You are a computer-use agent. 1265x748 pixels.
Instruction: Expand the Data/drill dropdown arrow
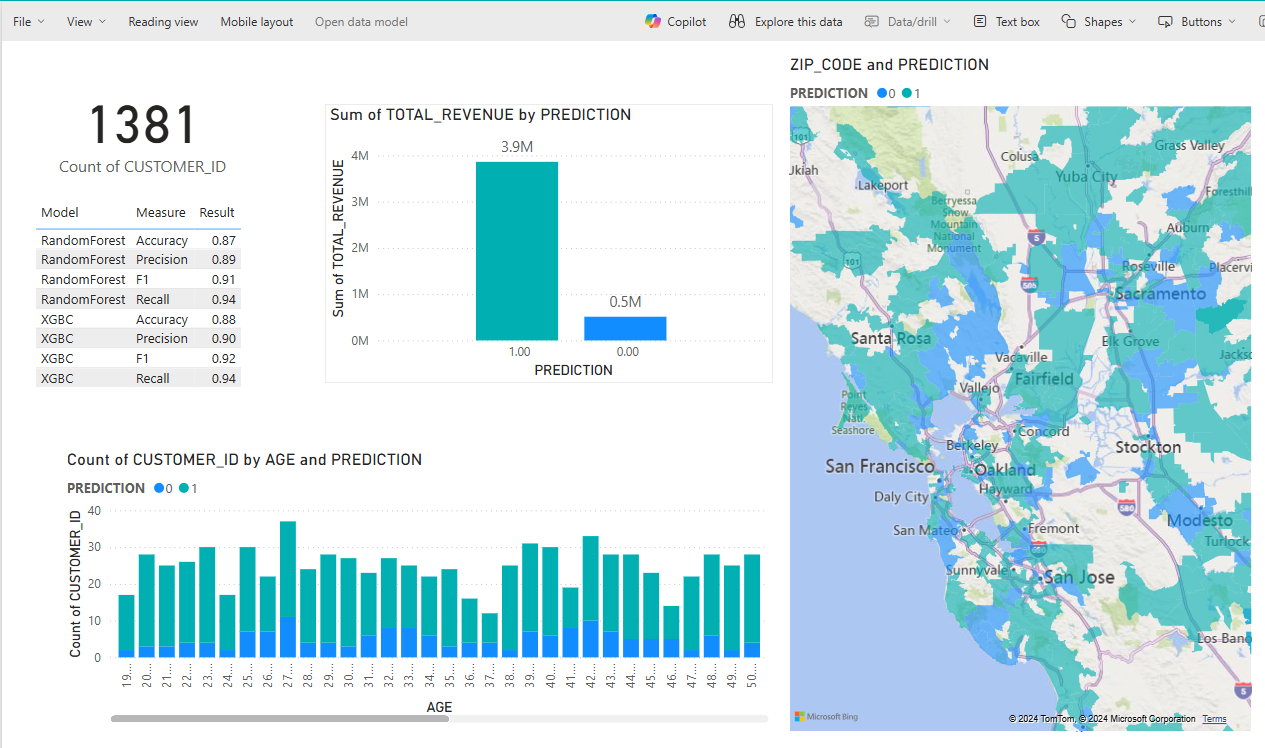tap(947, 21)
